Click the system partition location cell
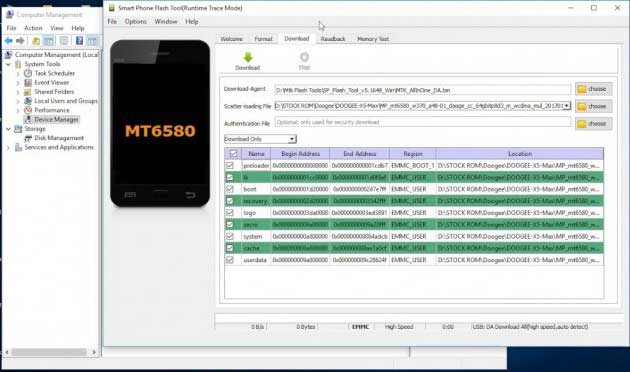The height and width of the screenshot is (372, 630). pyautogui.click(x=519, y=236)
